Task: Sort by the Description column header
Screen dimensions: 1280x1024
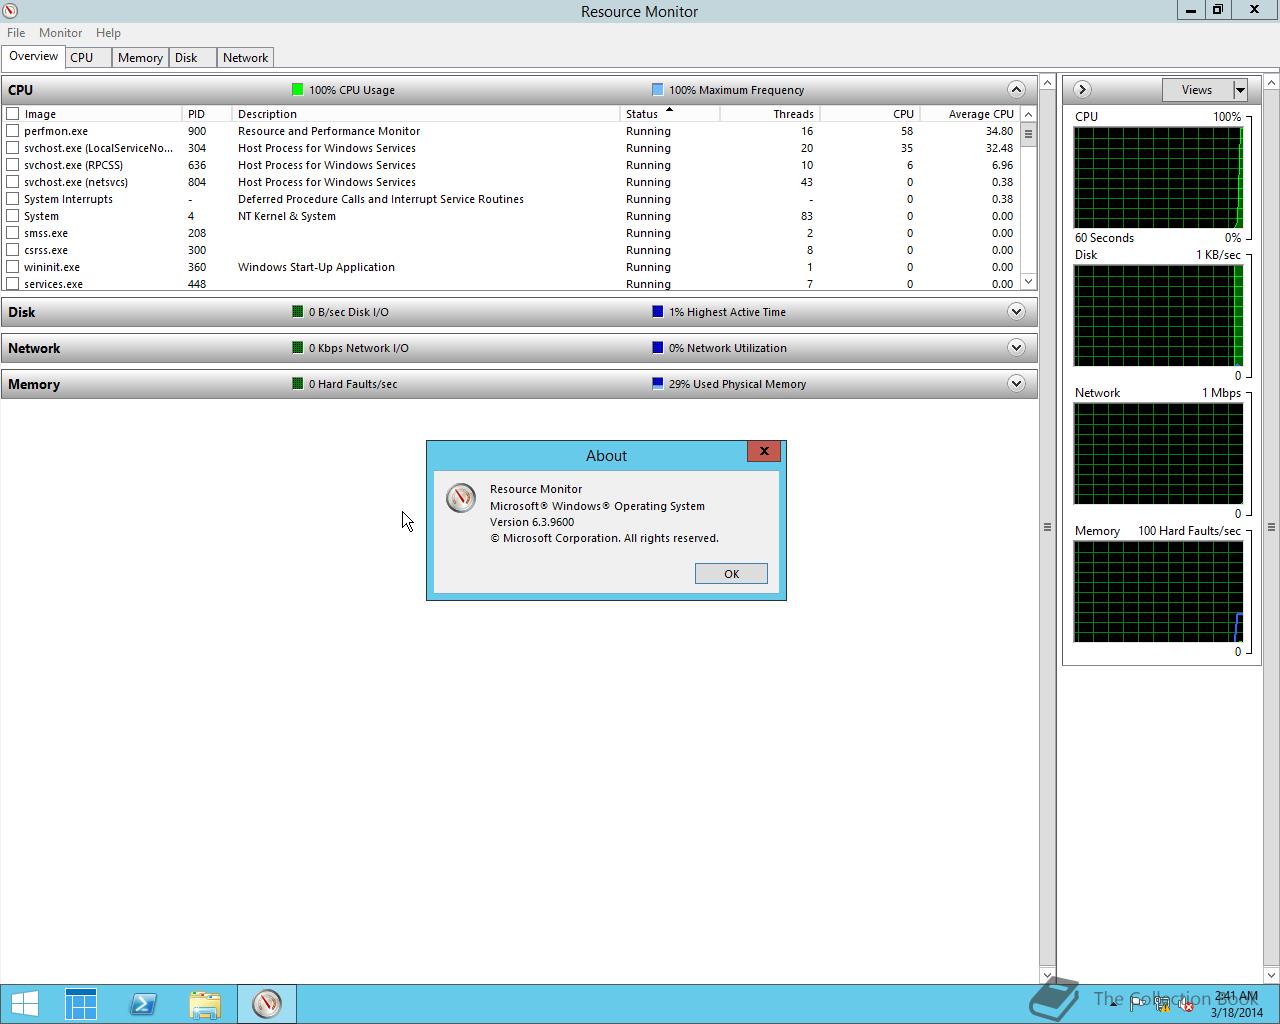Action: click(x=426, y=114)
